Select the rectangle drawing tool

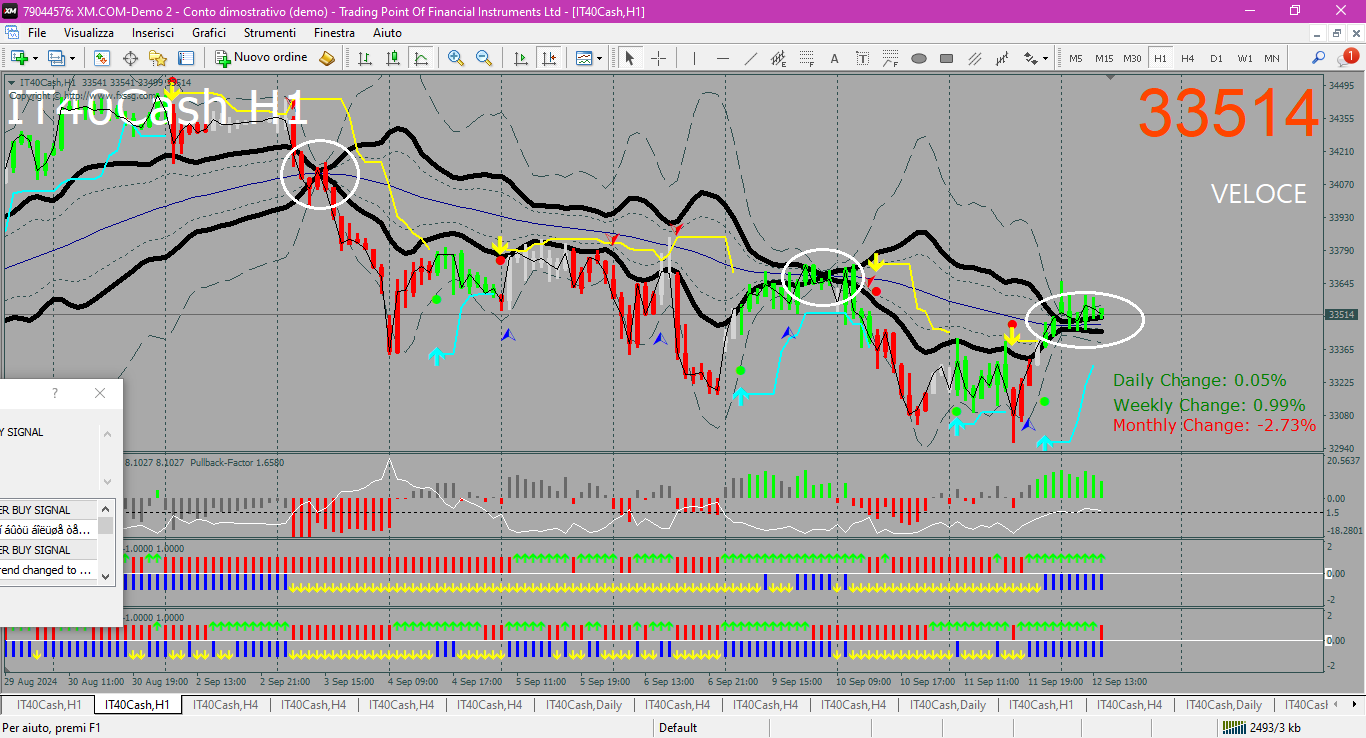click(946, 58)
